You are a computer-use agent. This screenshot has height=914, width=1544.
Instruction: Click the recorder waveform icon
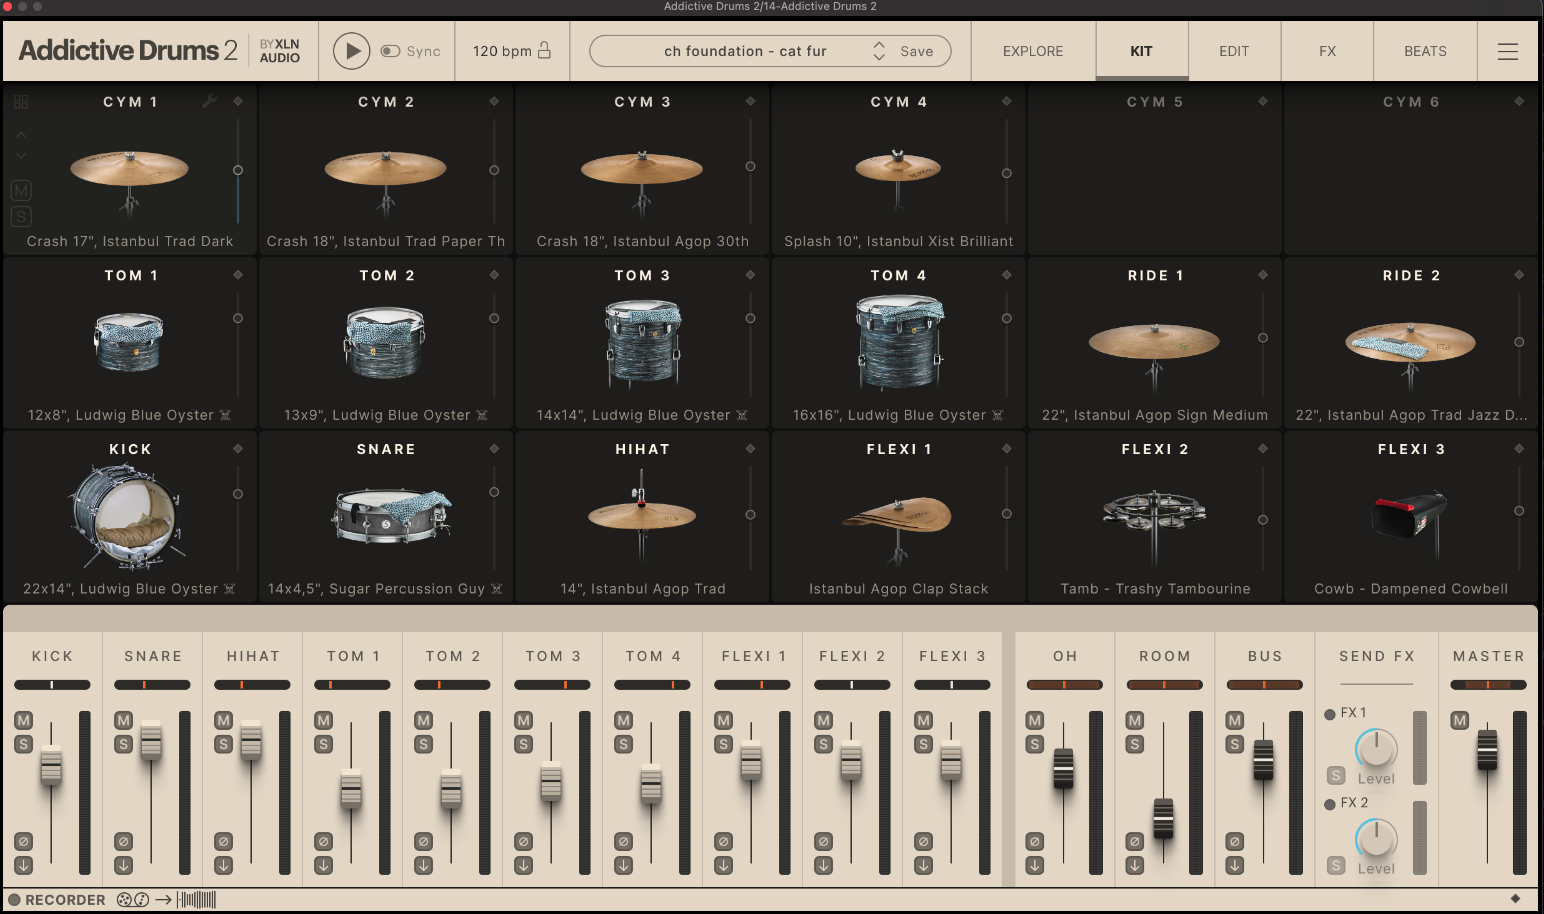click(197, 900)
